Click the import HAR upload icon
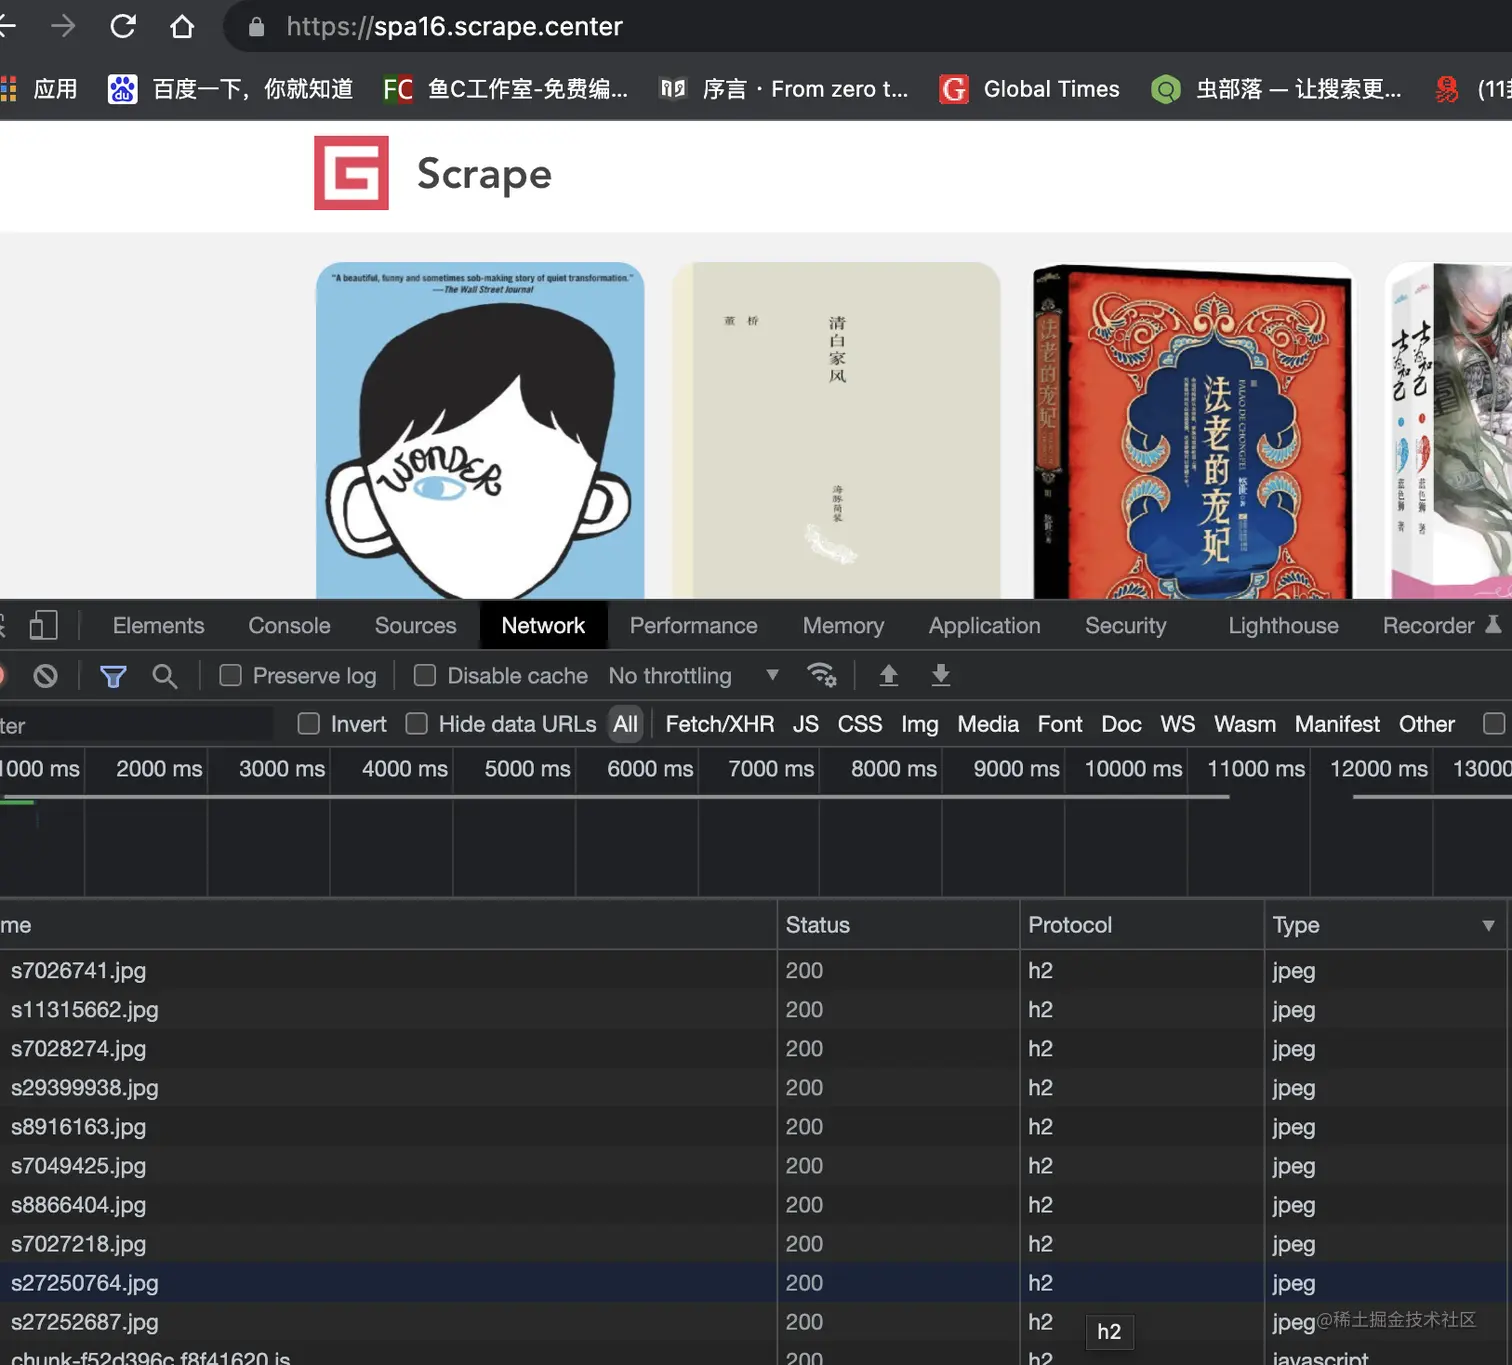The image size is (1512, 1365). (888, 676)
